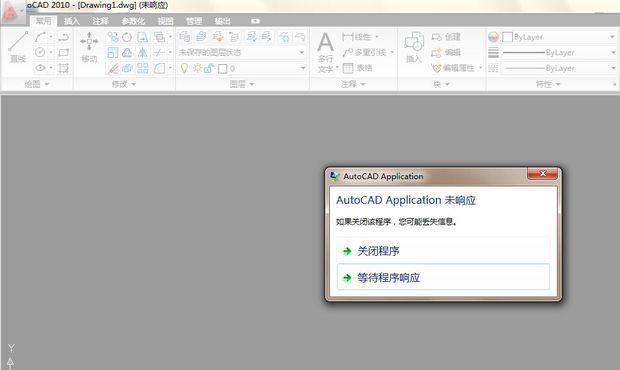Toggle the ribbon minimize button after 输出
This screenshot has height=370, width=620.
pos(255,21)
